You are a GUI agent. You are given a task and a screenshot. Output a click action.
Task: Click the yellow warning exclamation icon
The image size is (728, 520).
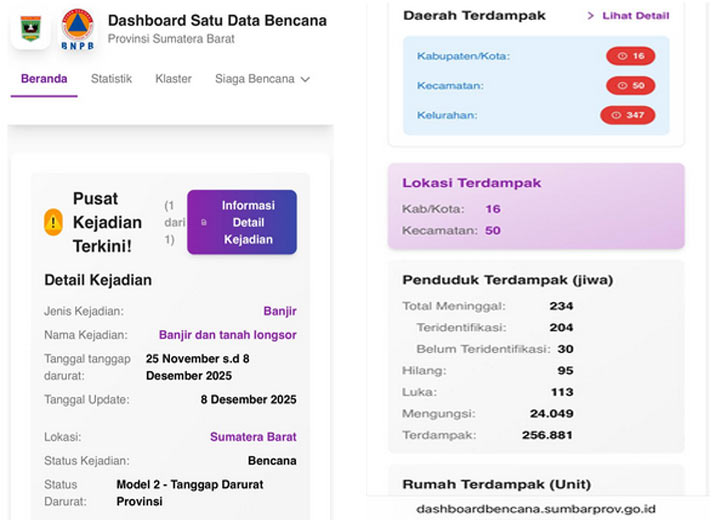[54, 222]
